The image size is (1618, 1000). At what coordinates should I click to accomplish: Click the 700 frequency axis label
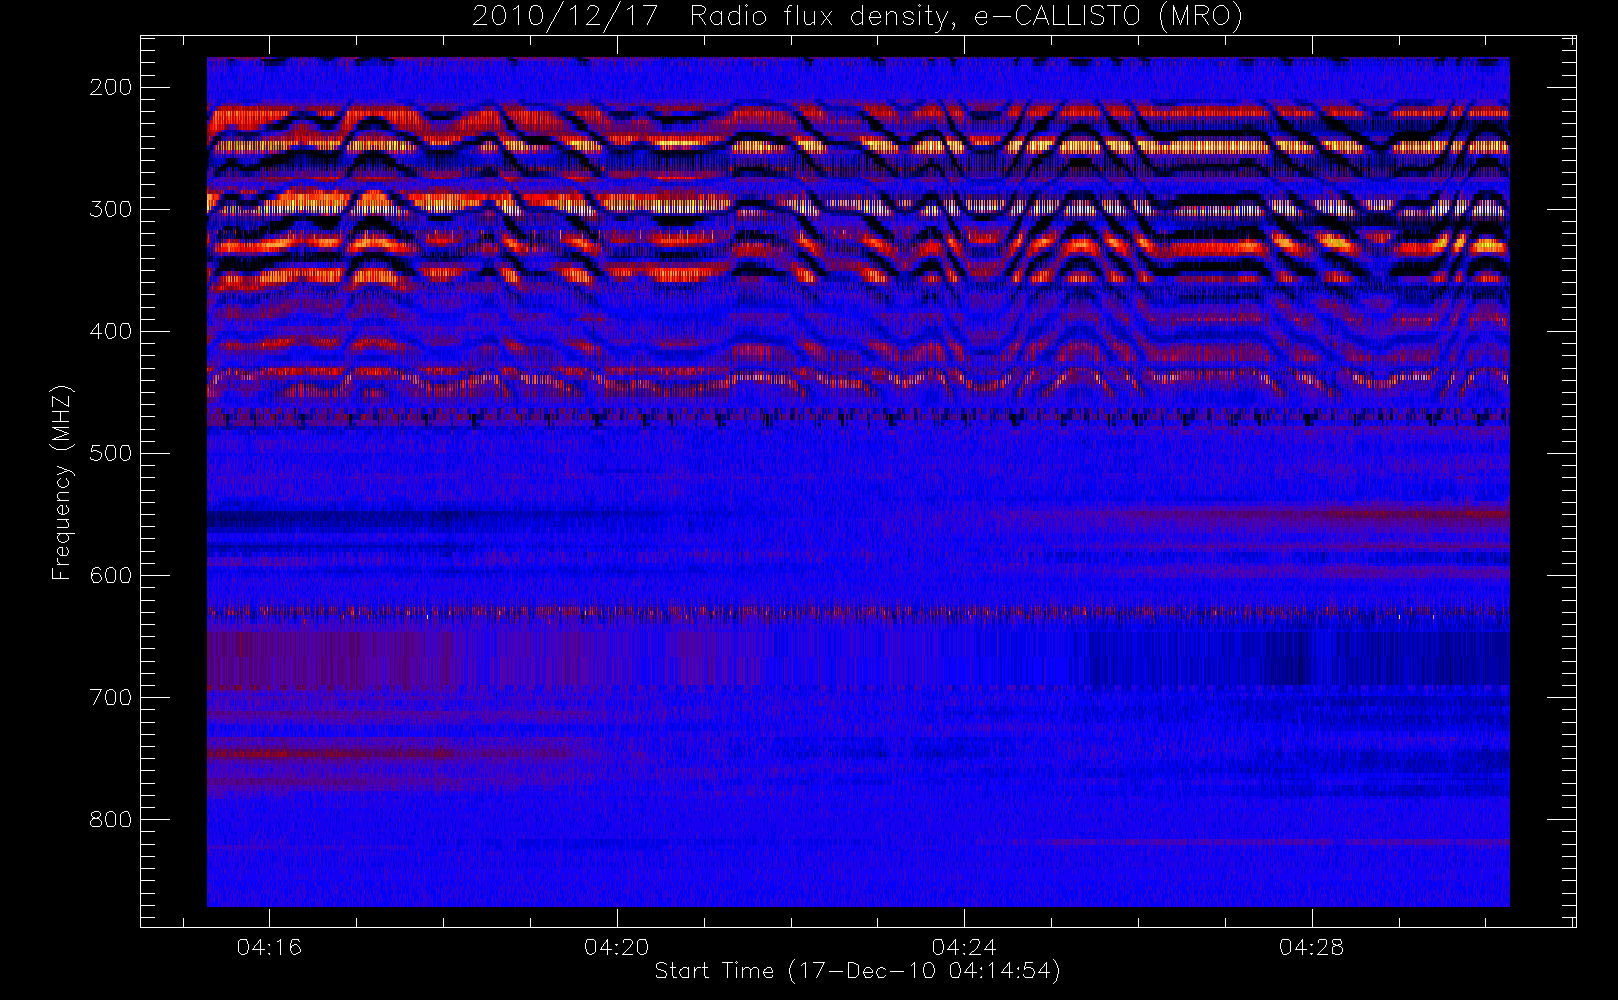pos(110,697)
